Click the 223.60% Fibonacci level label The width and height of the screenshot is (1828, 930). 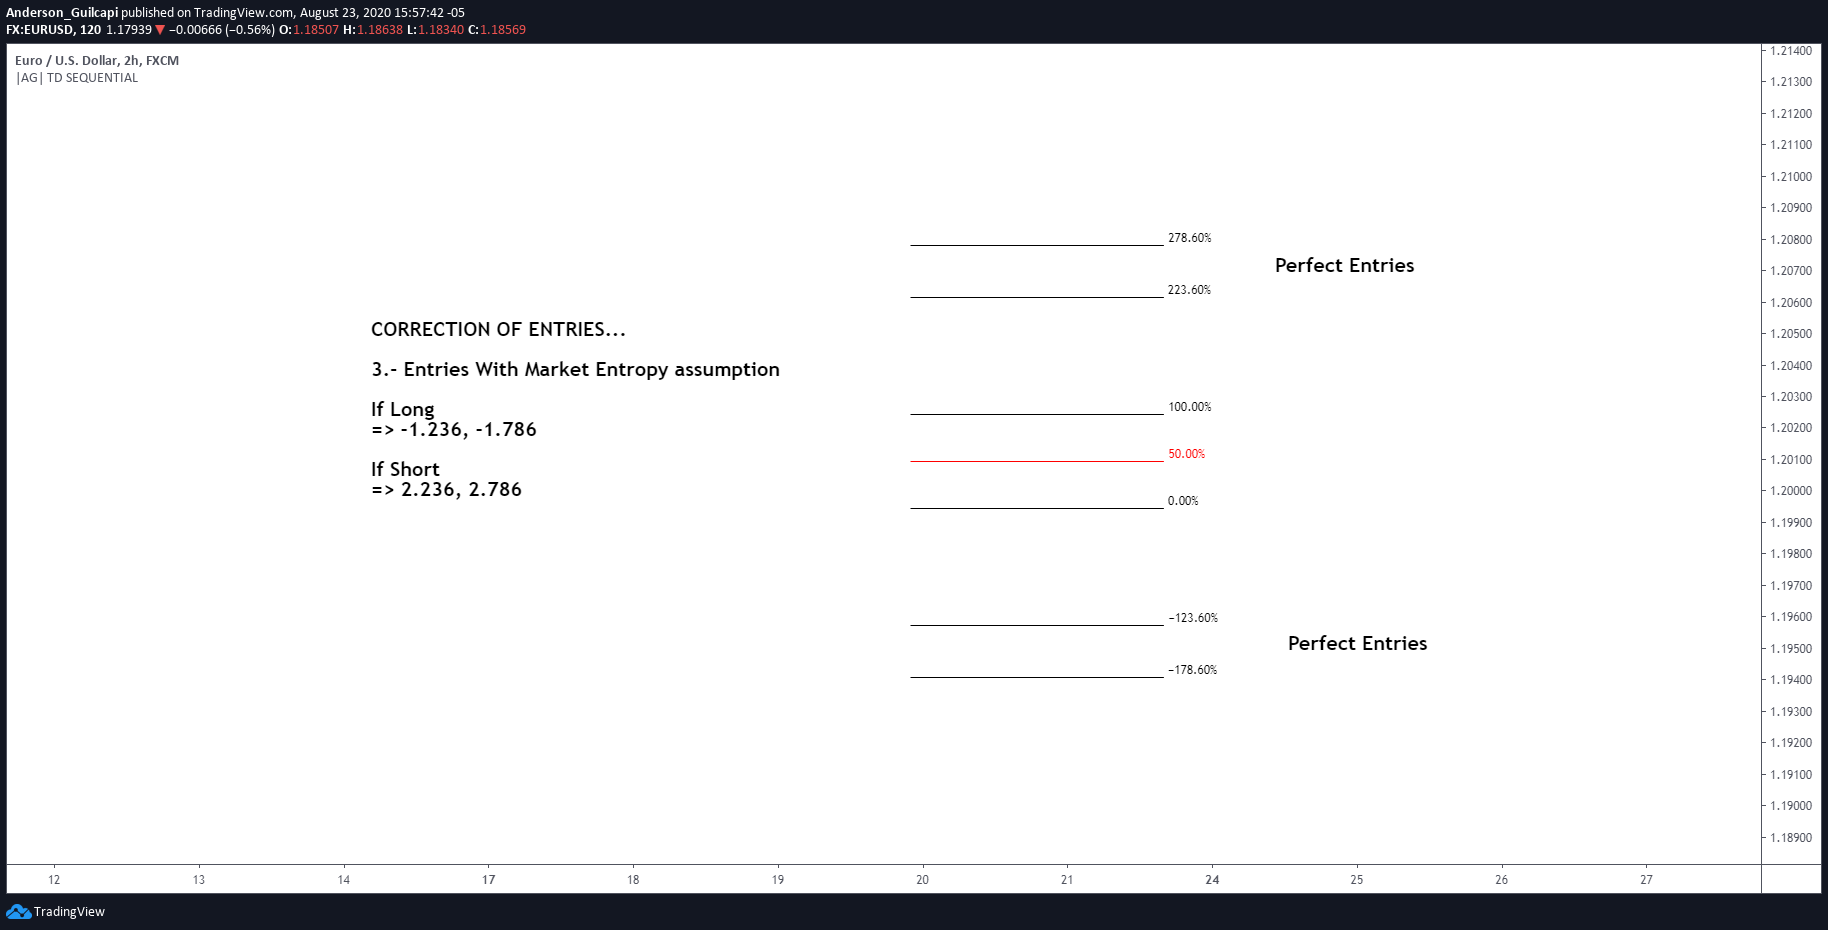1189,290
